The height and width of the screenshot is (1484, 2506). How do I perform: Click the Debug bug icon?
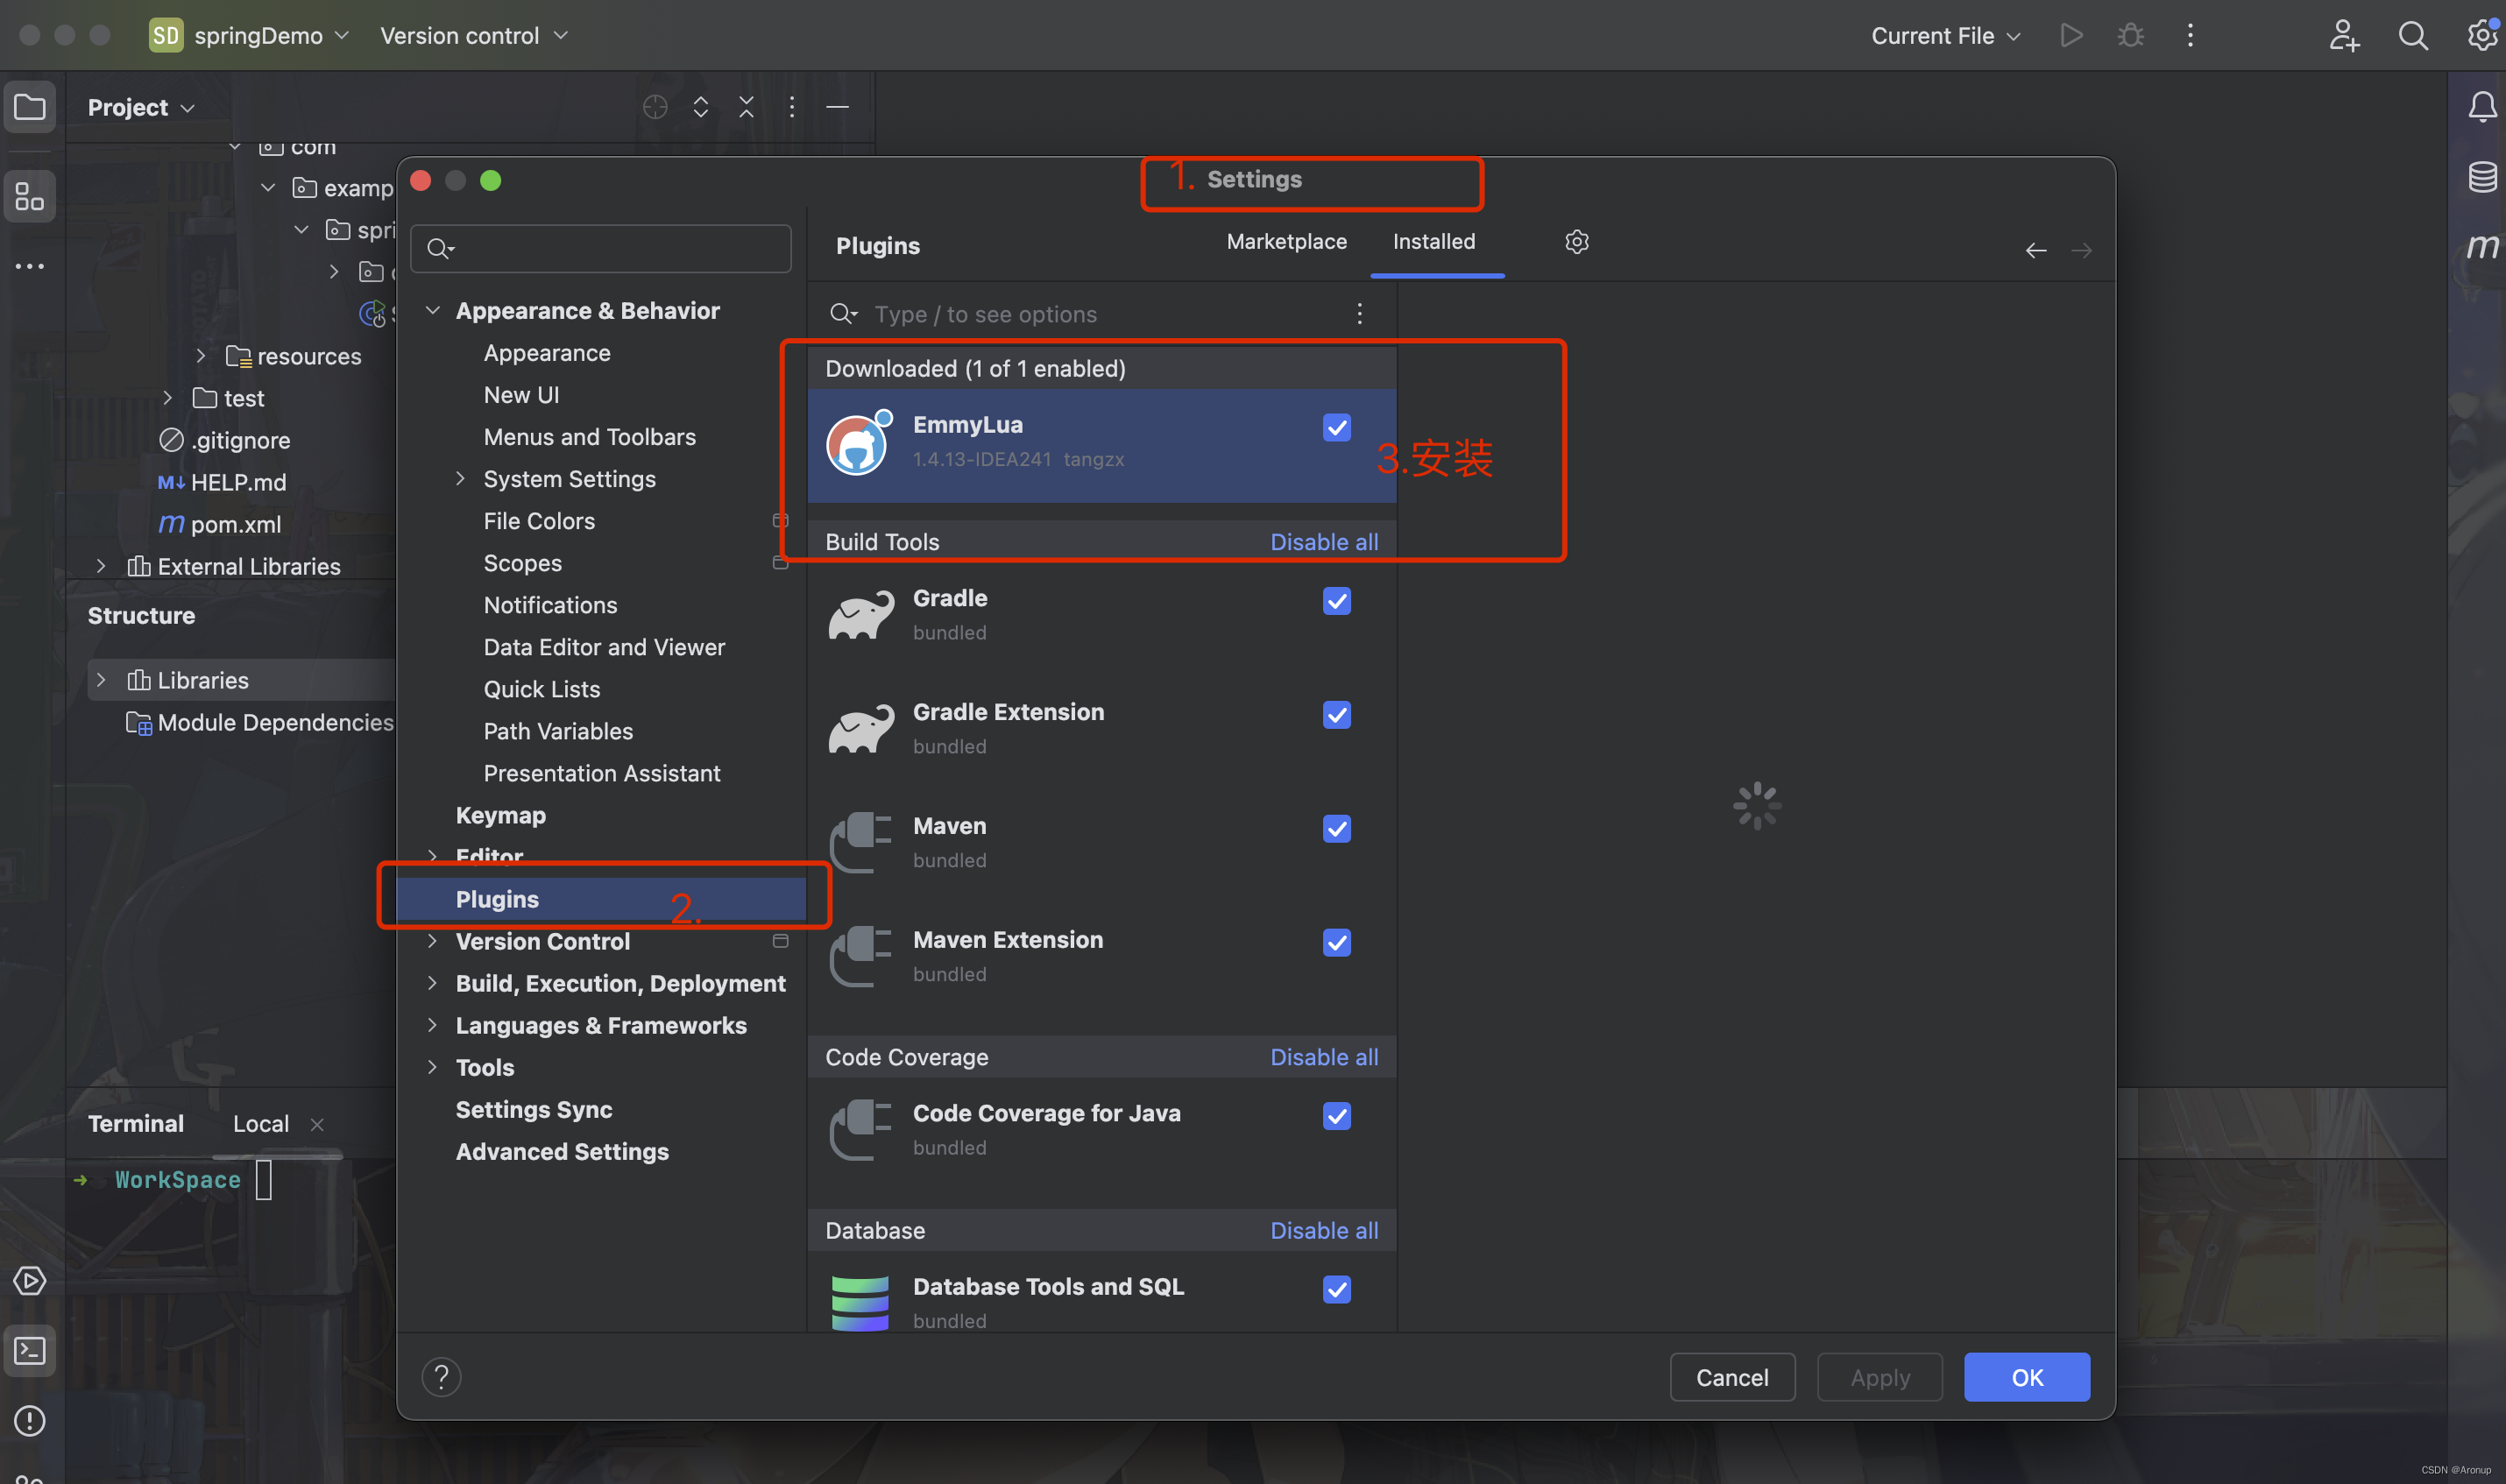[2131, 36]
